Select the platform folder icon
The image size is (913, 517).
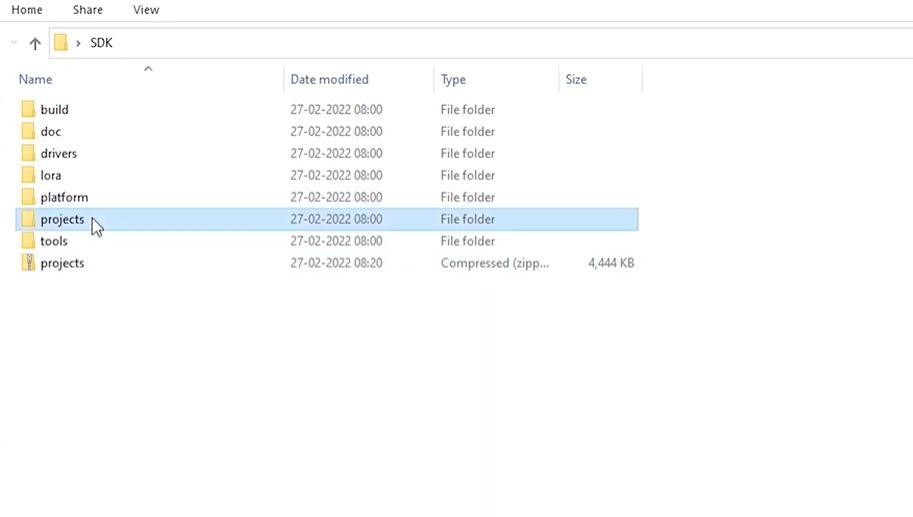tap(28, 197)
